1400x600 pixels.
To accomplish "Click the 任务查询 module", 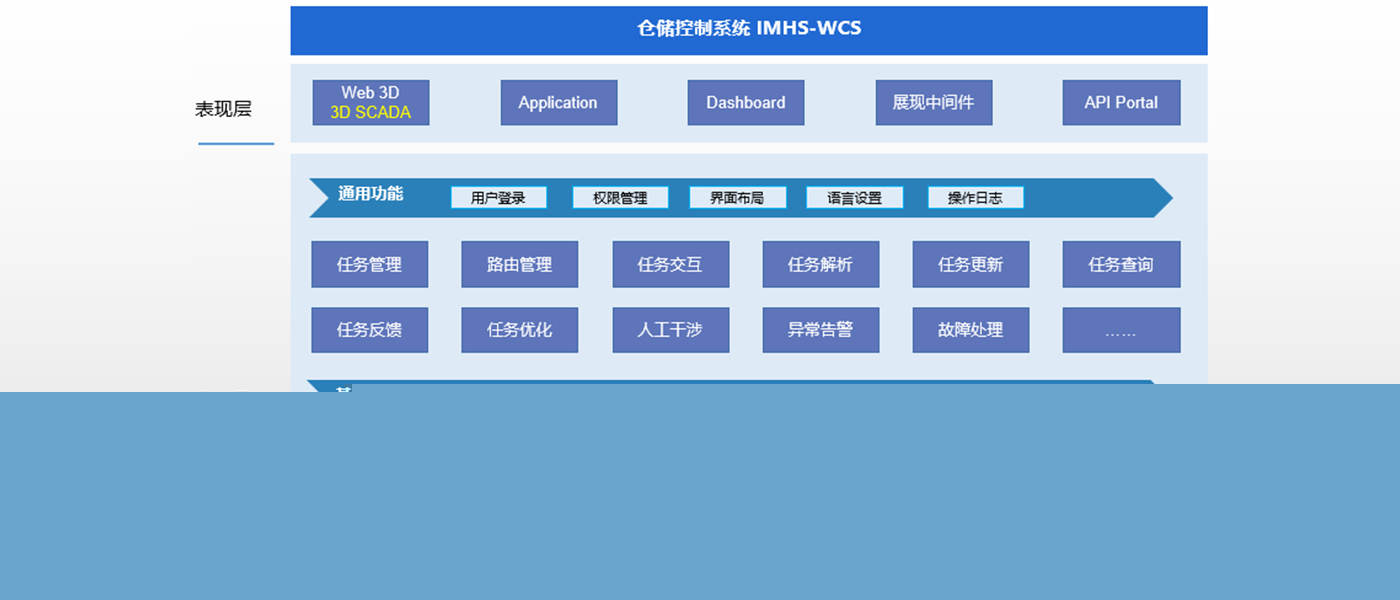I will 1121,265.
